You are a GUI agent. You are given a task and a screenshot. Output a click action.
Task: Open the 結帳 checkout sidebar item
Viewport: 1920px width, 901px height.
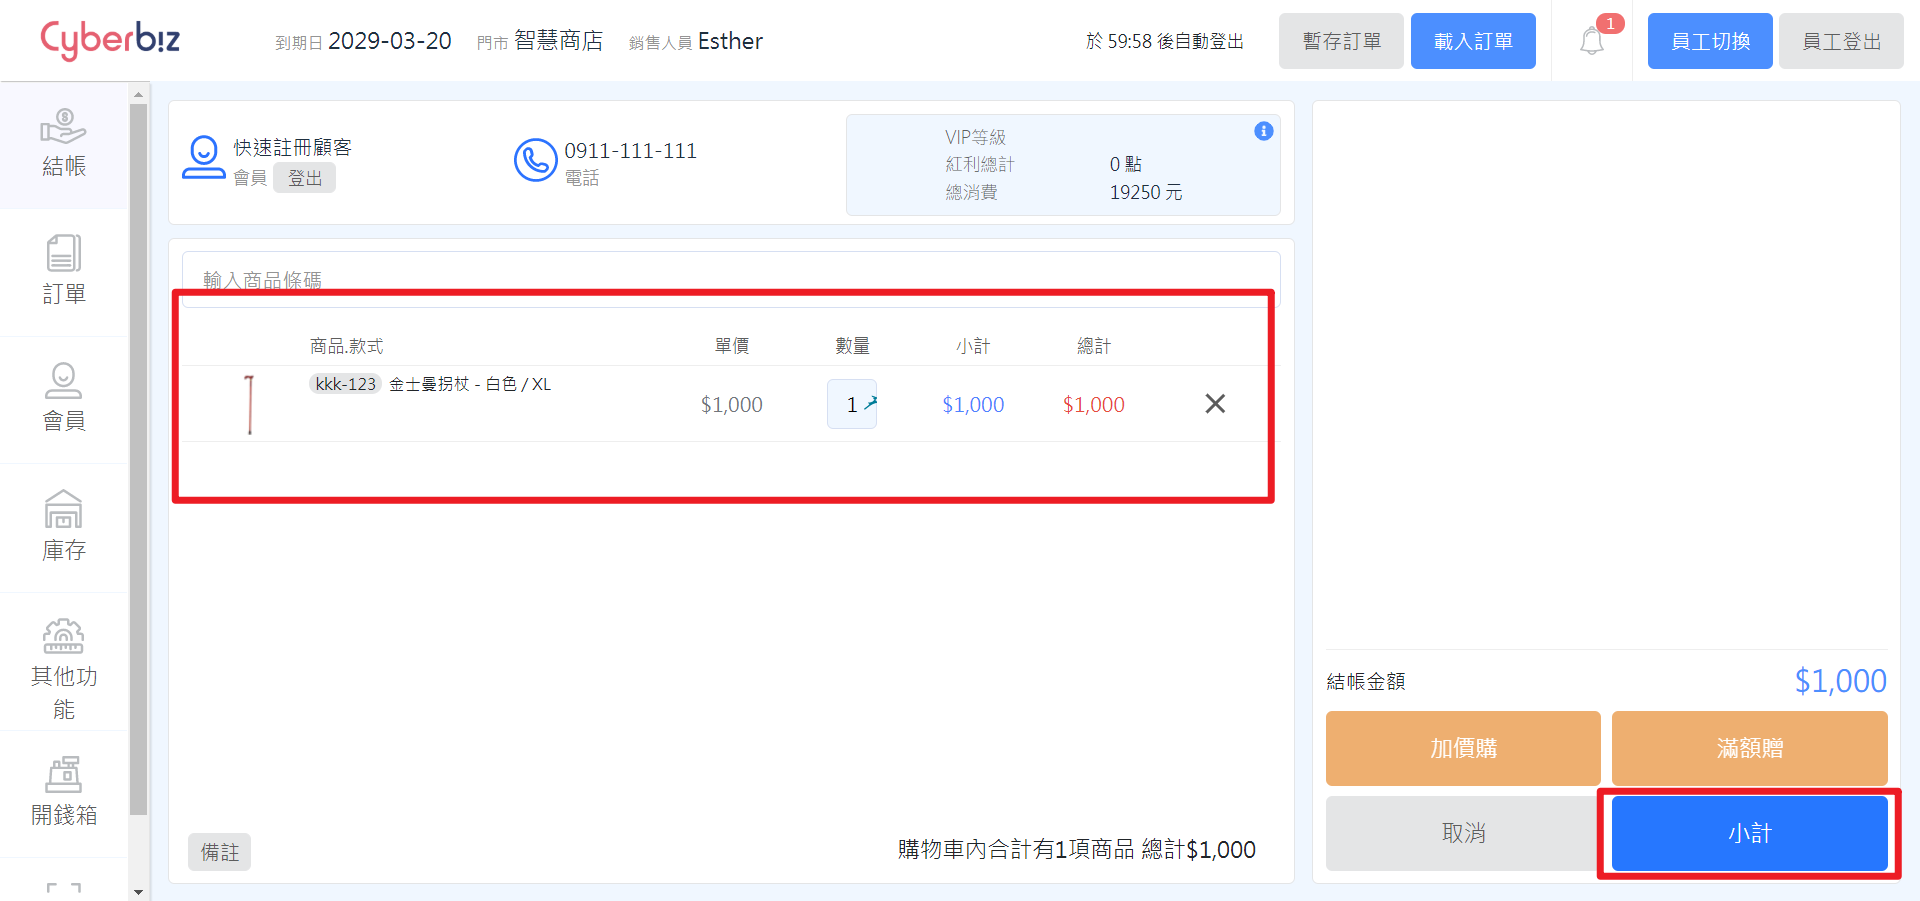point(64,145)
